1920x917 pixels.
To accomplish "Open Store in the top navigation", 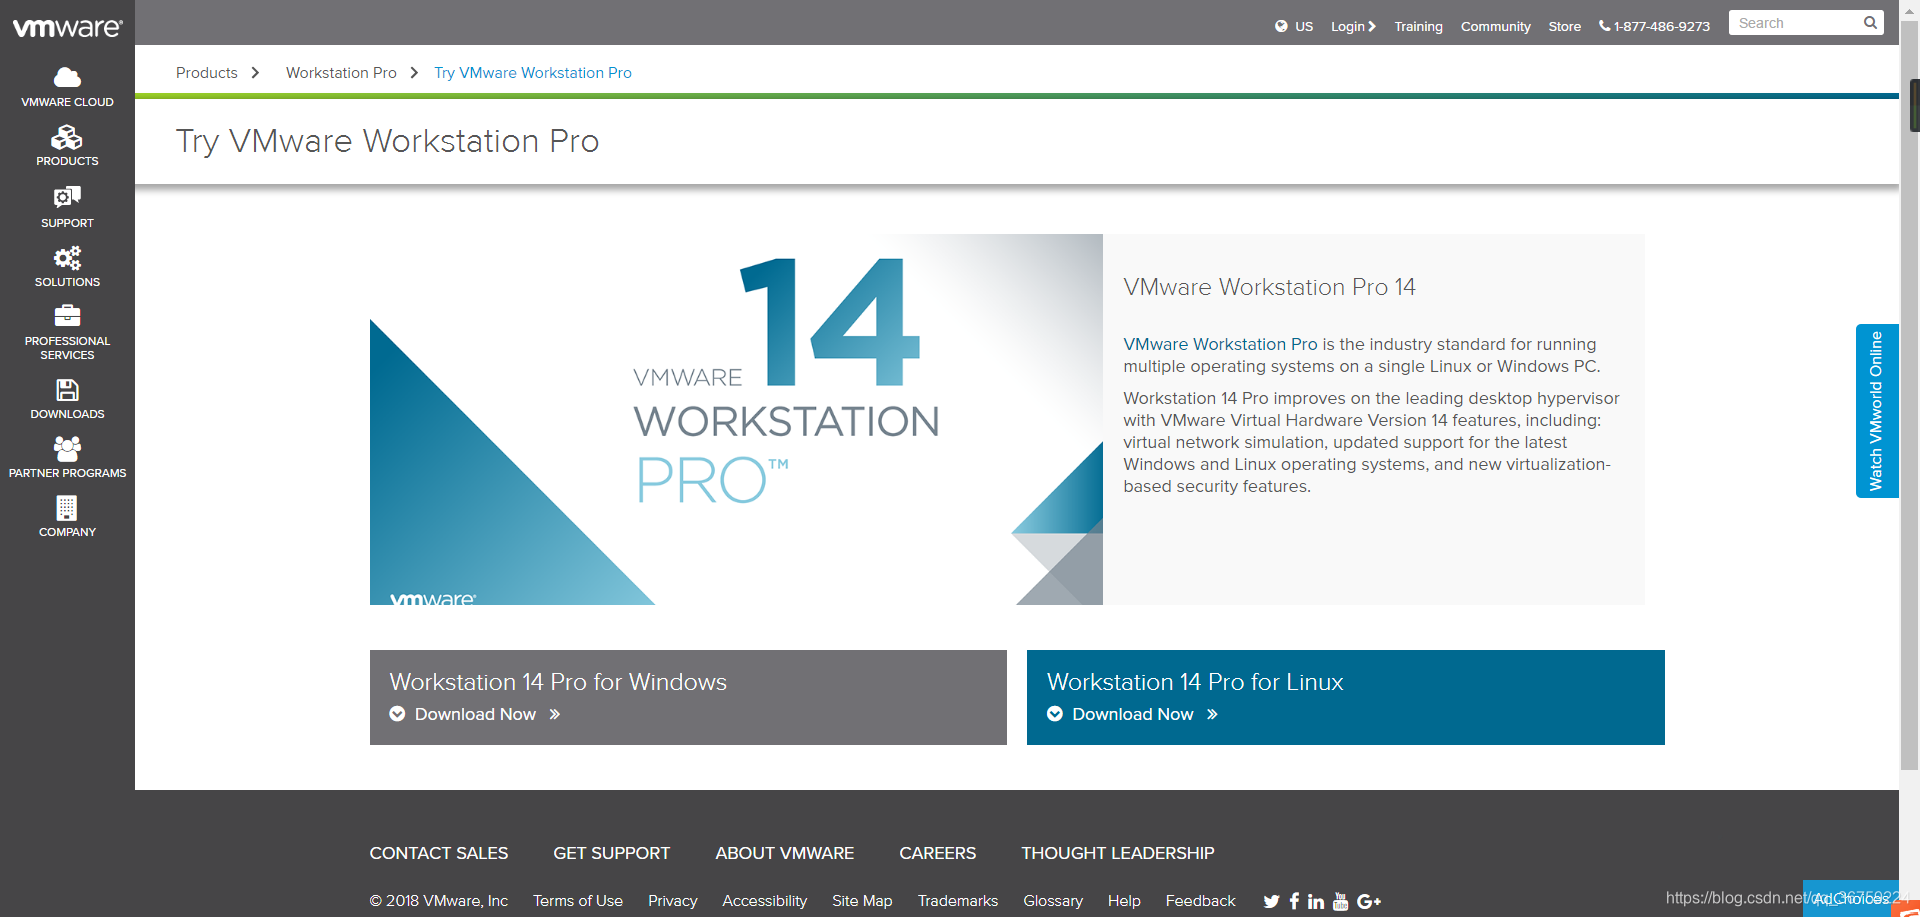I will [1564, 26].
